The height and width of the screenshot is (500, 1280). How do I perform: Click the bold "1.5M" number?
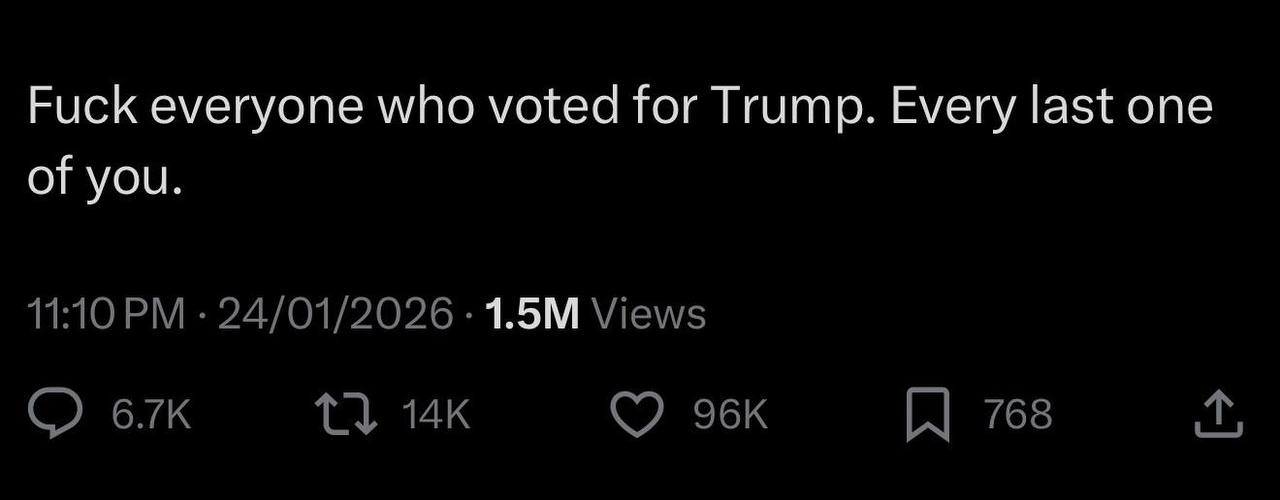[x=531, y=315]
